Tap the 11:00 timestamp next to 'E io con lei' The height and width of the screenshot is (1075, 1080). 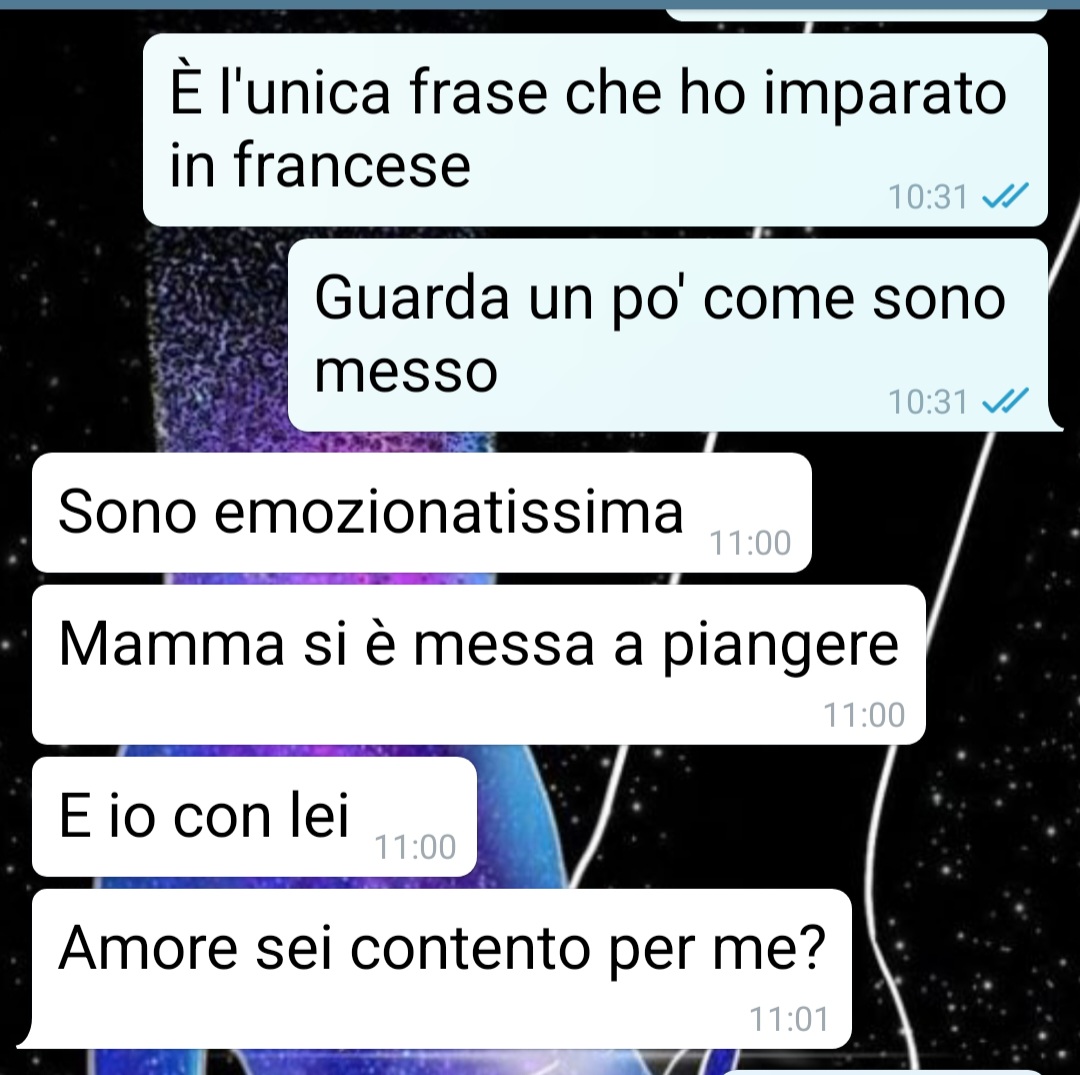[x=415, y=848]
